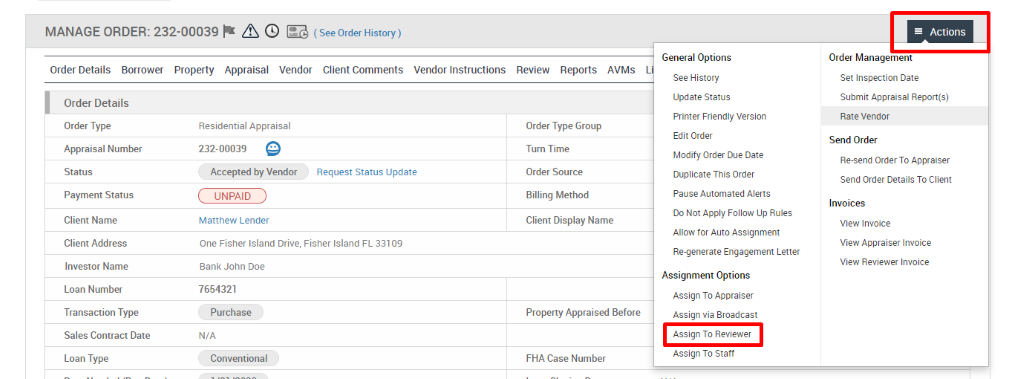Choose Assign To Reviewer option
Image resolution: width=1024 pixels, height=379 pixels.
[712, 335]
